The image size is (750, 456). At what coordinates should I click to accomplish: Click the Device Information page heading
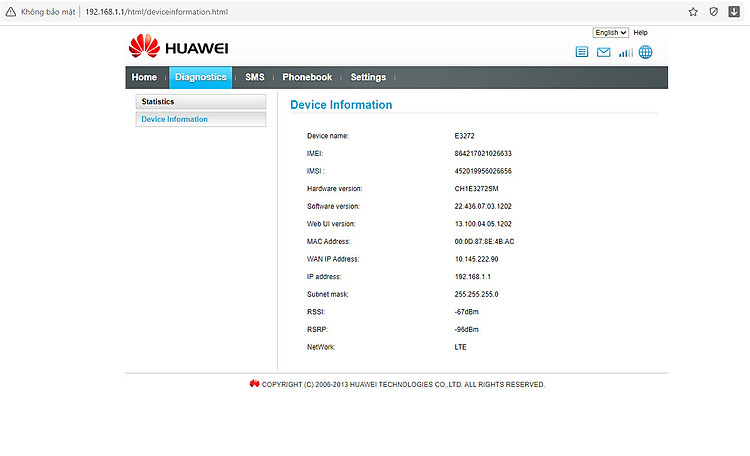tap(341, 105)
